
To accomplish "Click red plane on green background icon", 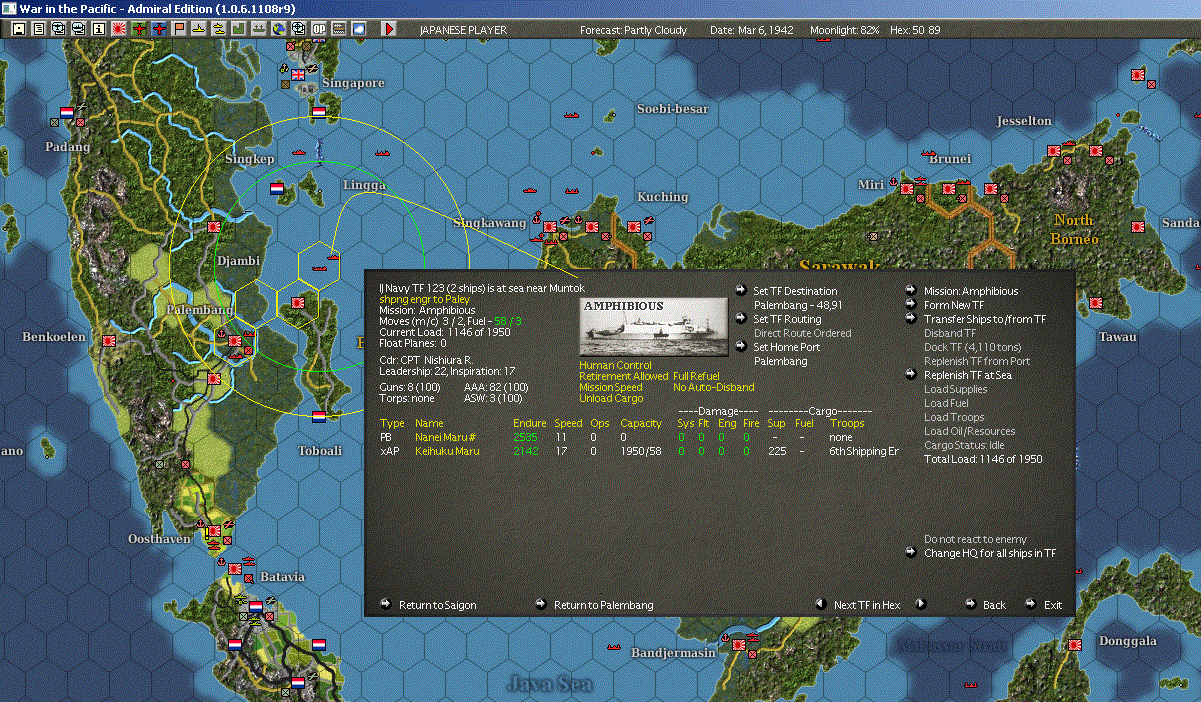I will [138, 29].
